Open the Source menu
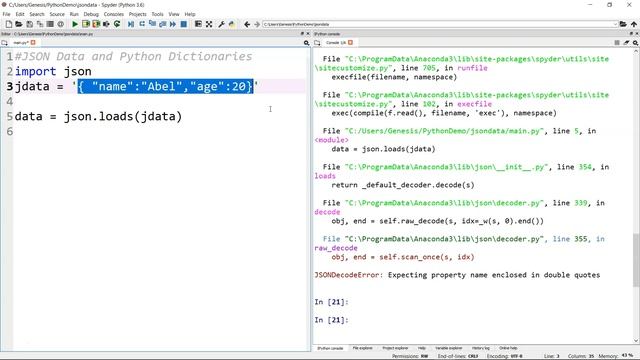 pos(57,14)
